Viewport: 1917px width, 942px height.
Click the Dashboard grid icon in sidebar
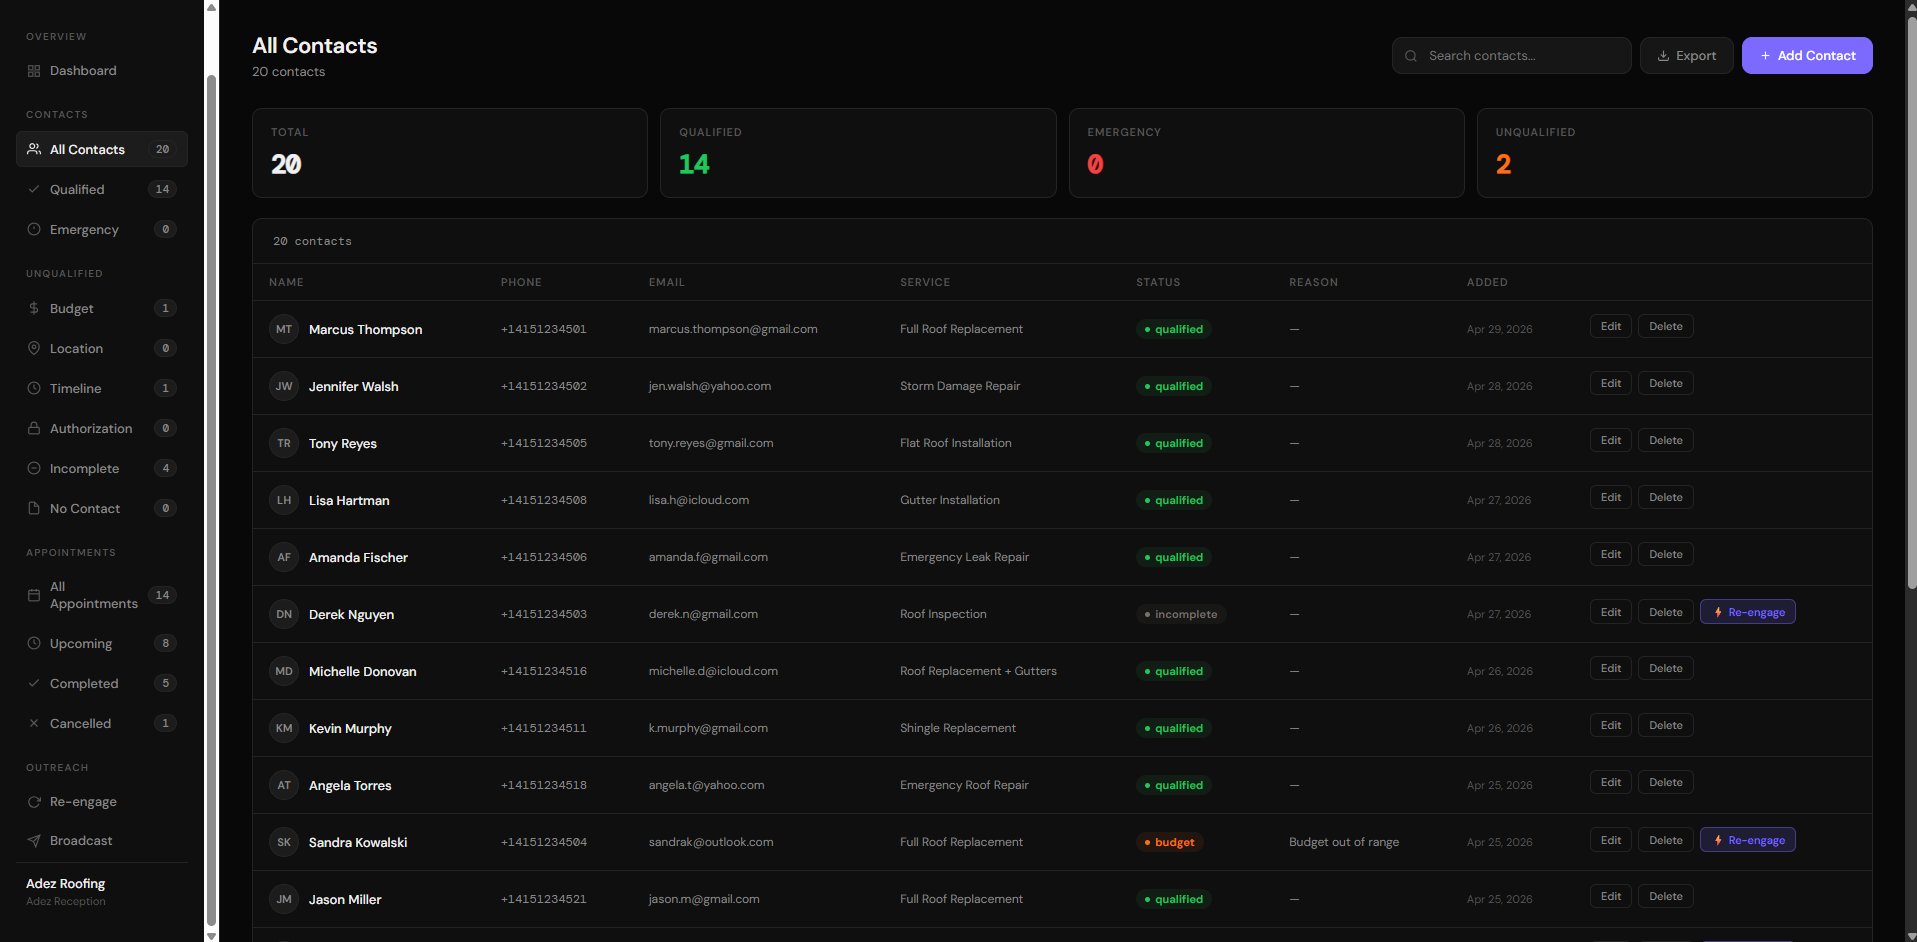(34, 71)
